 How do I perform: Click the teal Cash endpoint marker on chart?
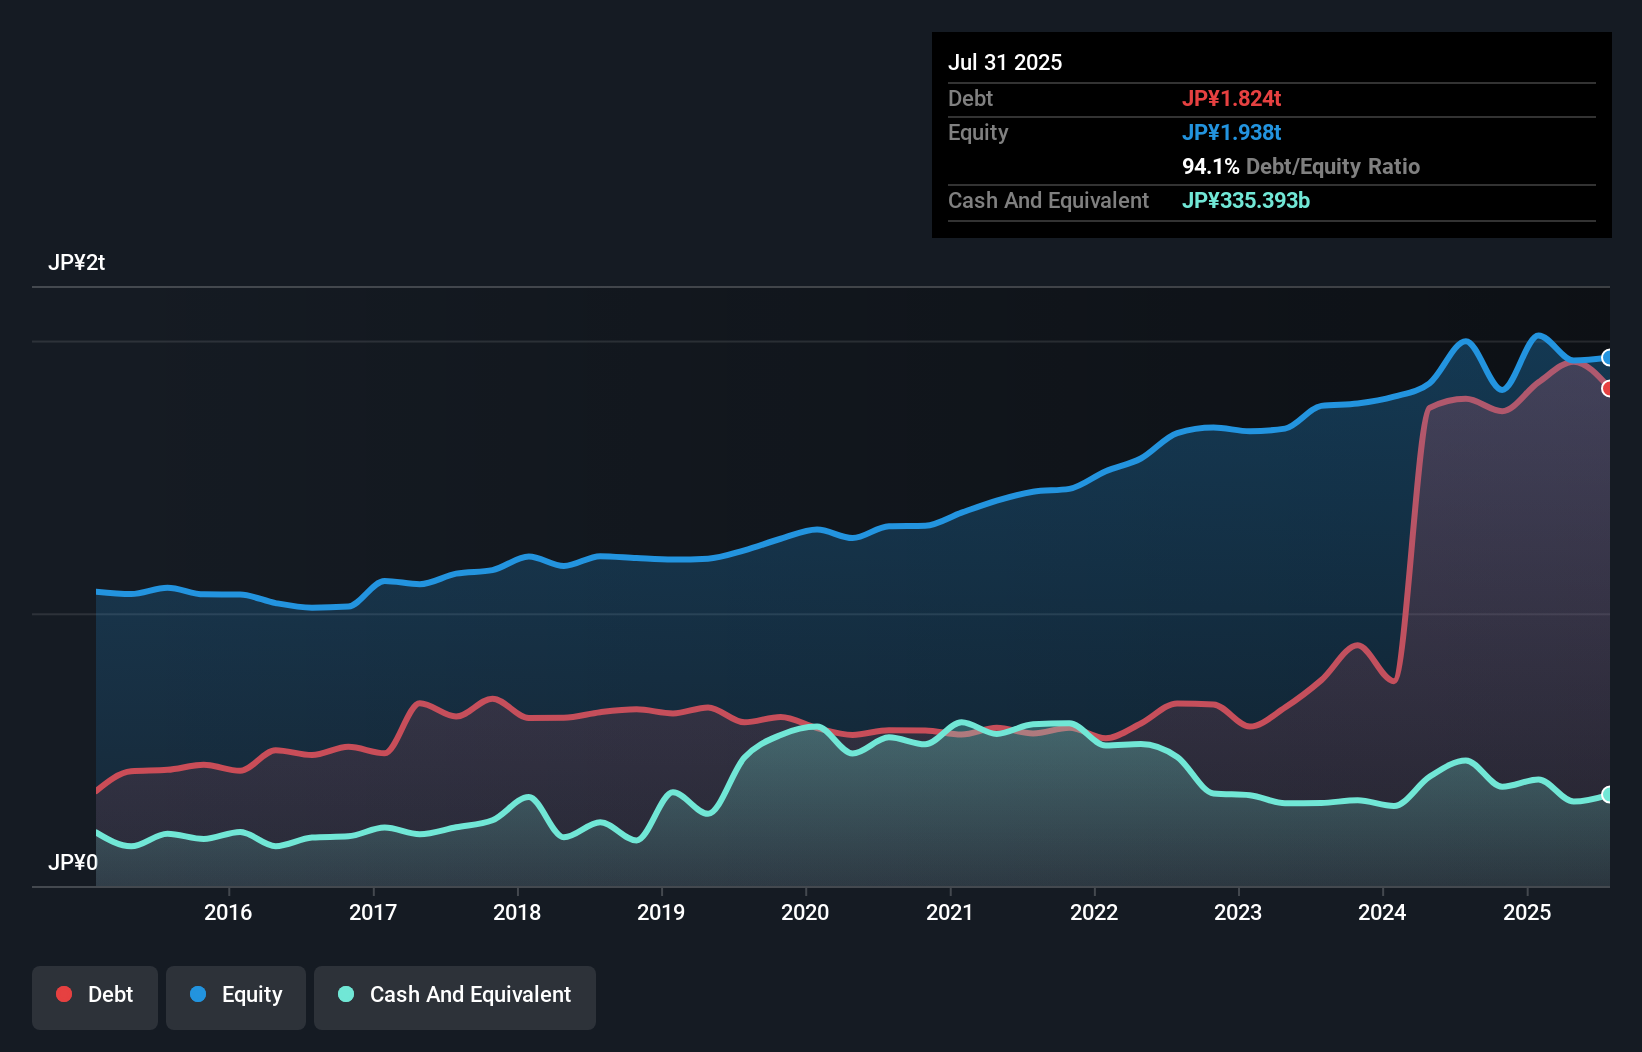click(1608, 795)
